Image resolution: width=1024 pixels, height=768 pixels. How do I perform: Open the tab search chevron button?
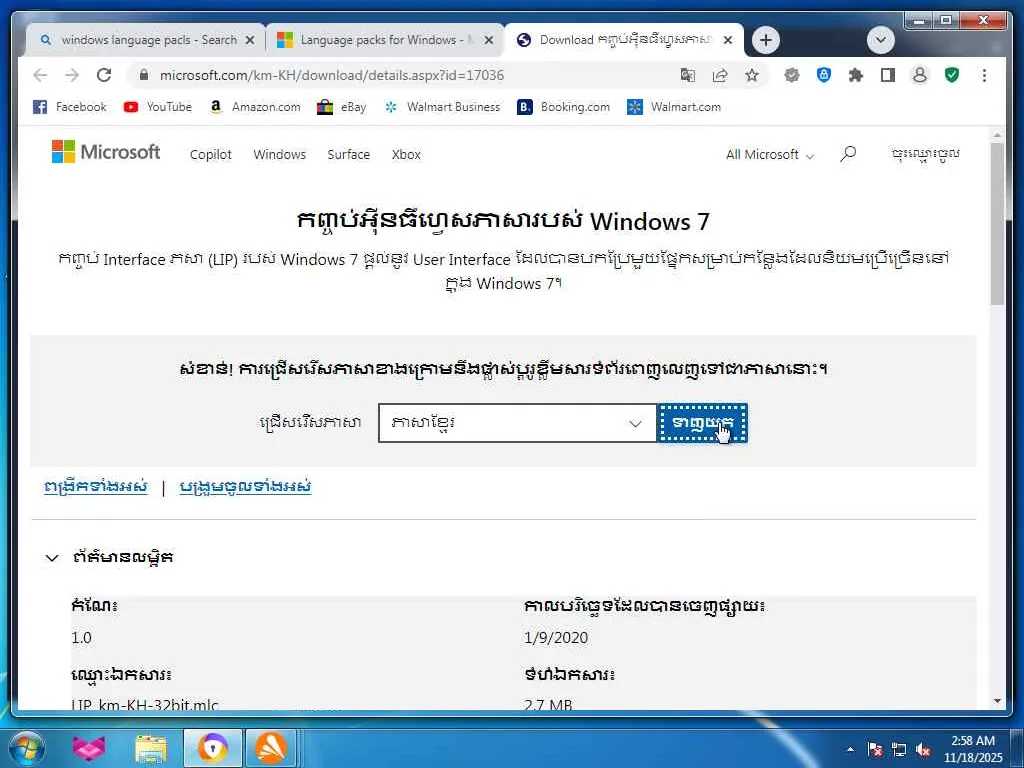pyautogui.click(x=880, y=40)
